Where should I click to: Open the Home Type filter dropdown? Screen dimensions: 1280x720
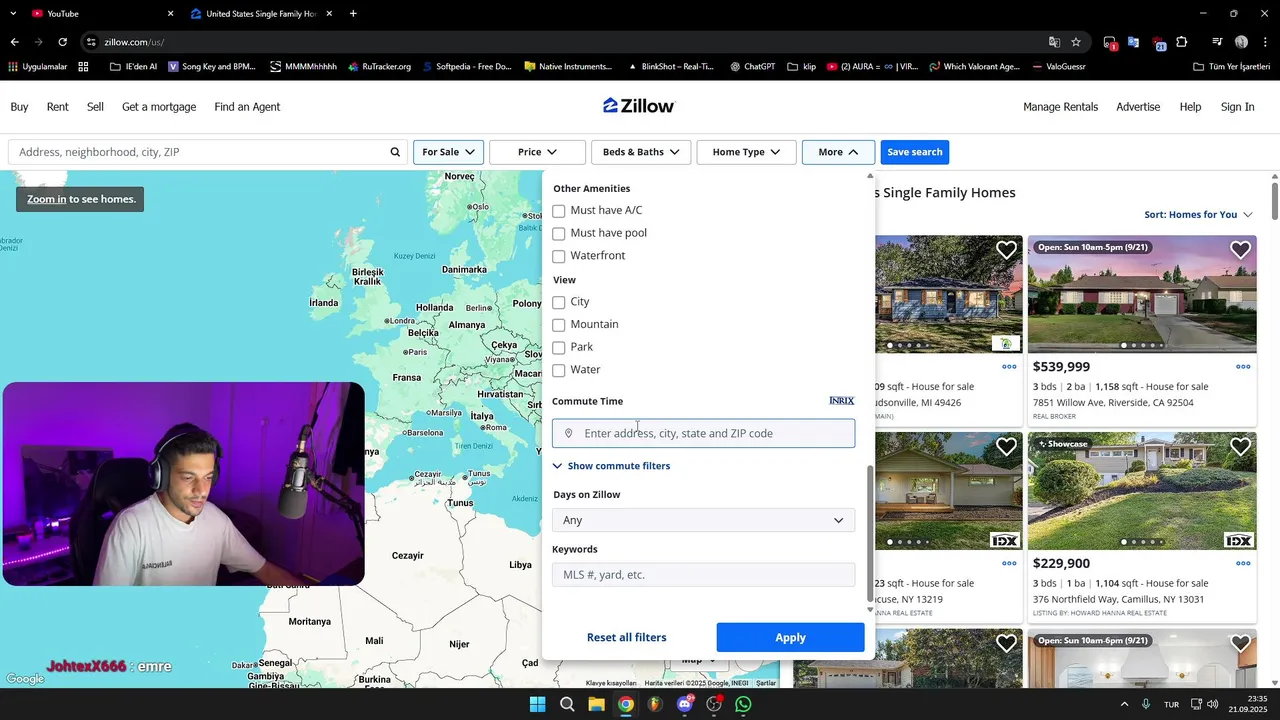[746, 152]
